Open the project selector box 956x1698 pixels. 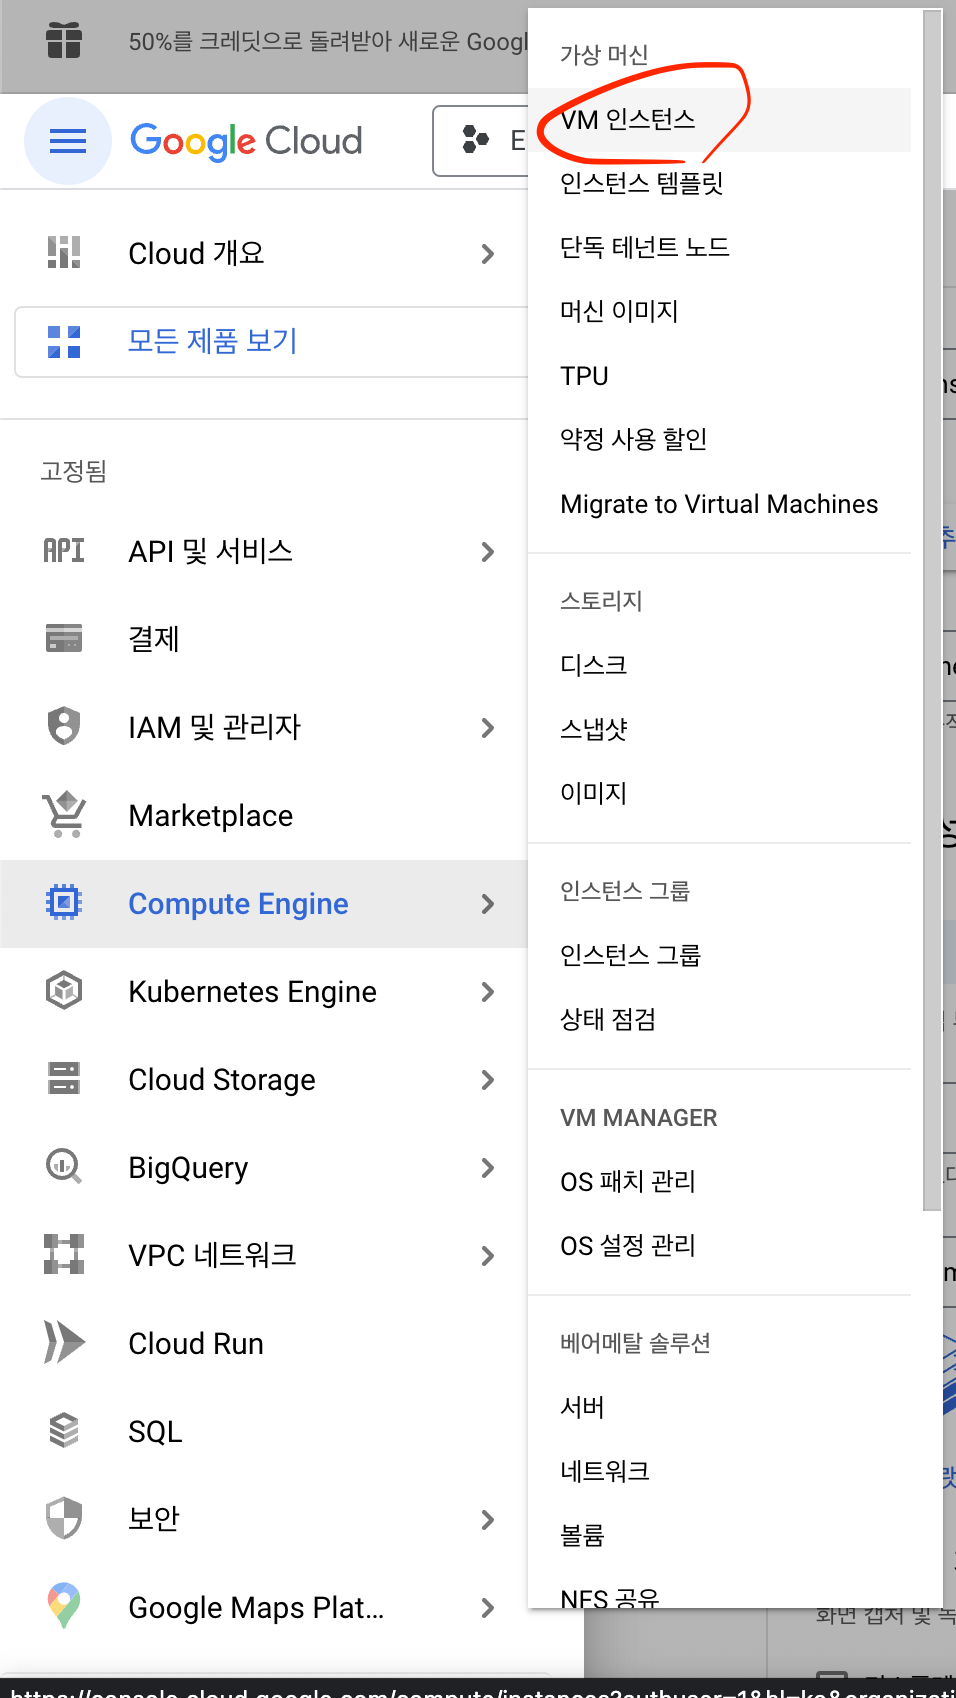click(x=481, y=141)
